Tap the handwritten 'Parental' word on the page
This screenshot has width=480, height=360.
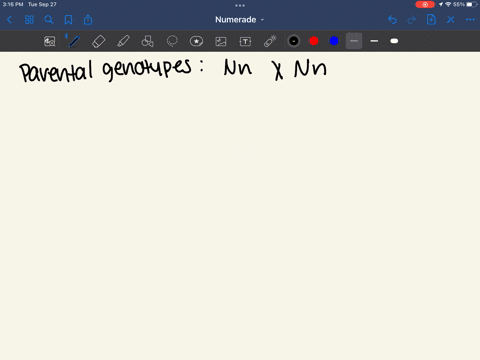pyautogui.click(x=56, y=72)
